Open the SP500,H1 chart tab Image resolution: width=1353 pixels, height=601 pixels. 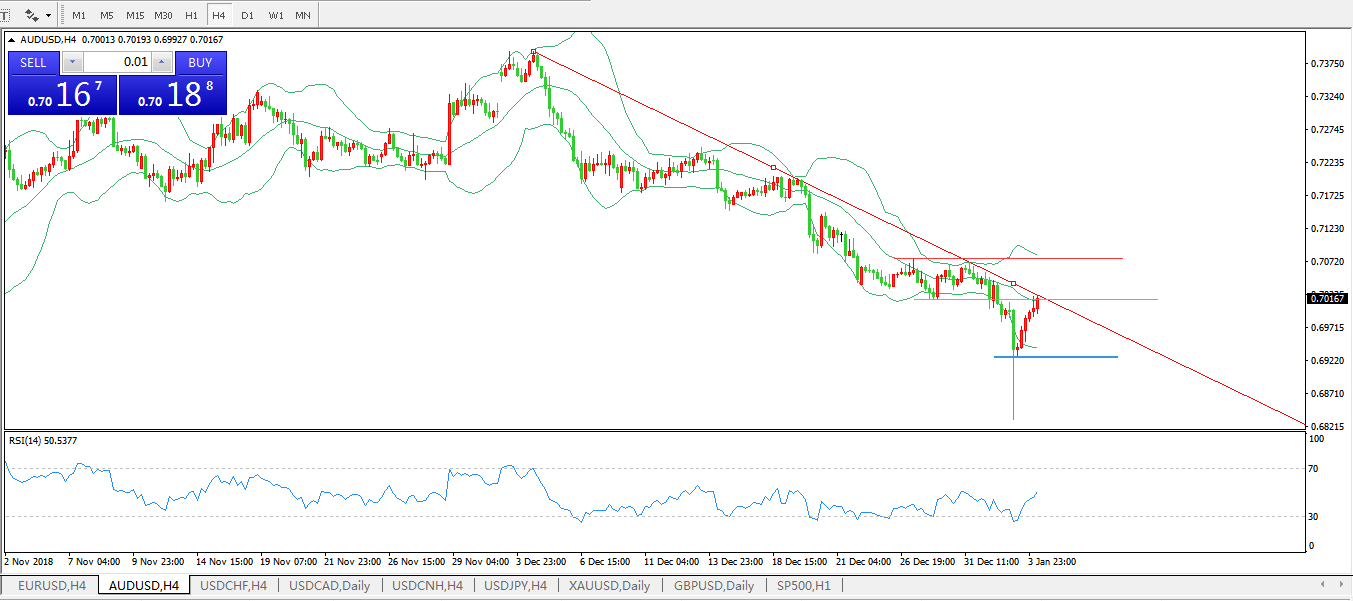tap(807, 585)
